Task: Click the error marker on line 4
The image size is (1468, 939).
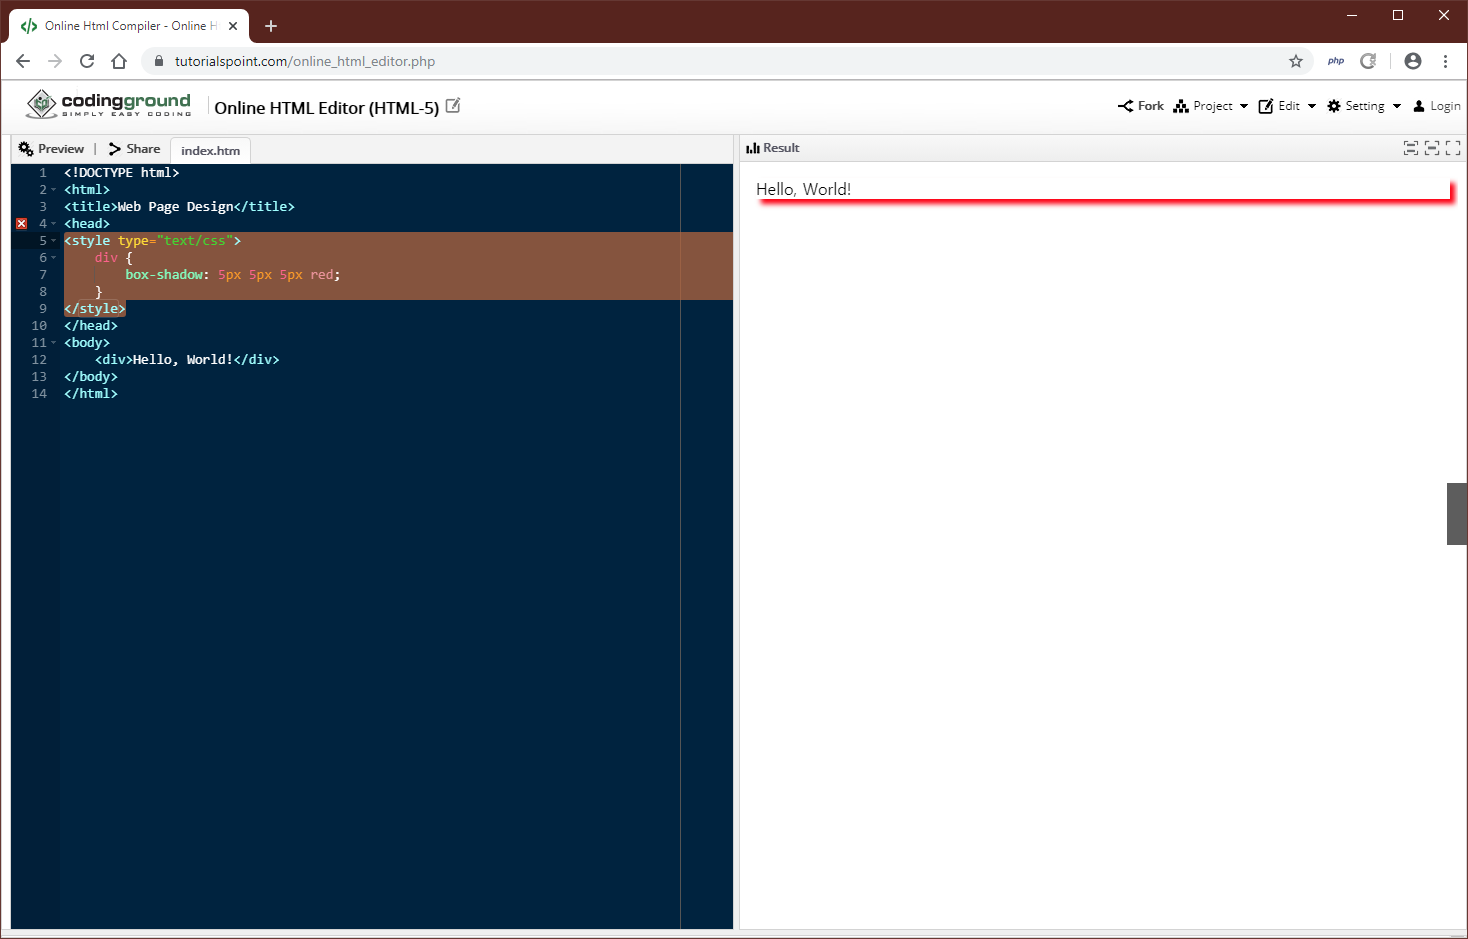Action: point(22,224)
